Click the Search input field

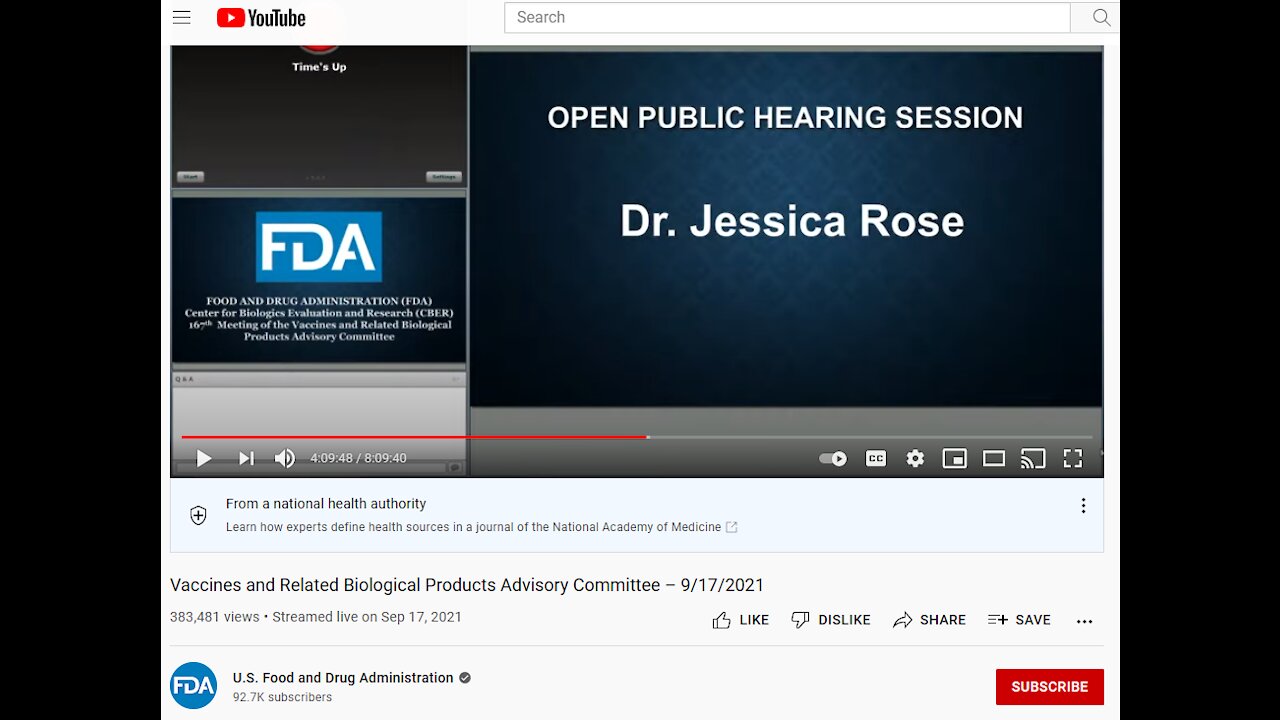click(x=787, y=17)
